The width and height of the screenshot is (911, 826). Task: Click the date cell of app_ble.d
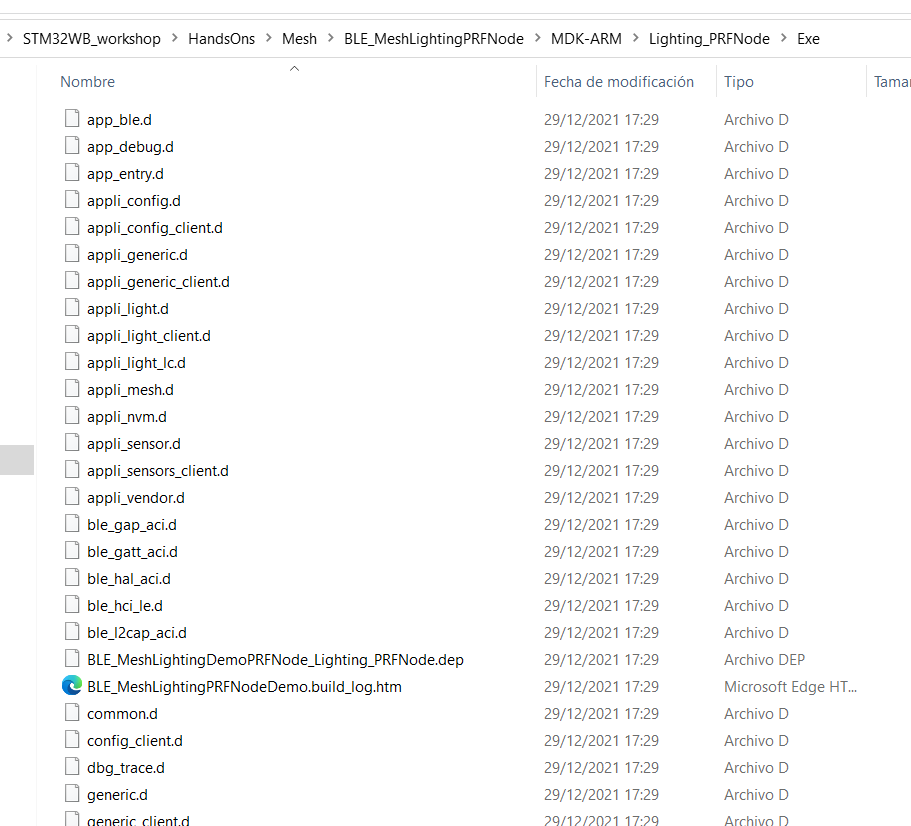pos(601,120)
